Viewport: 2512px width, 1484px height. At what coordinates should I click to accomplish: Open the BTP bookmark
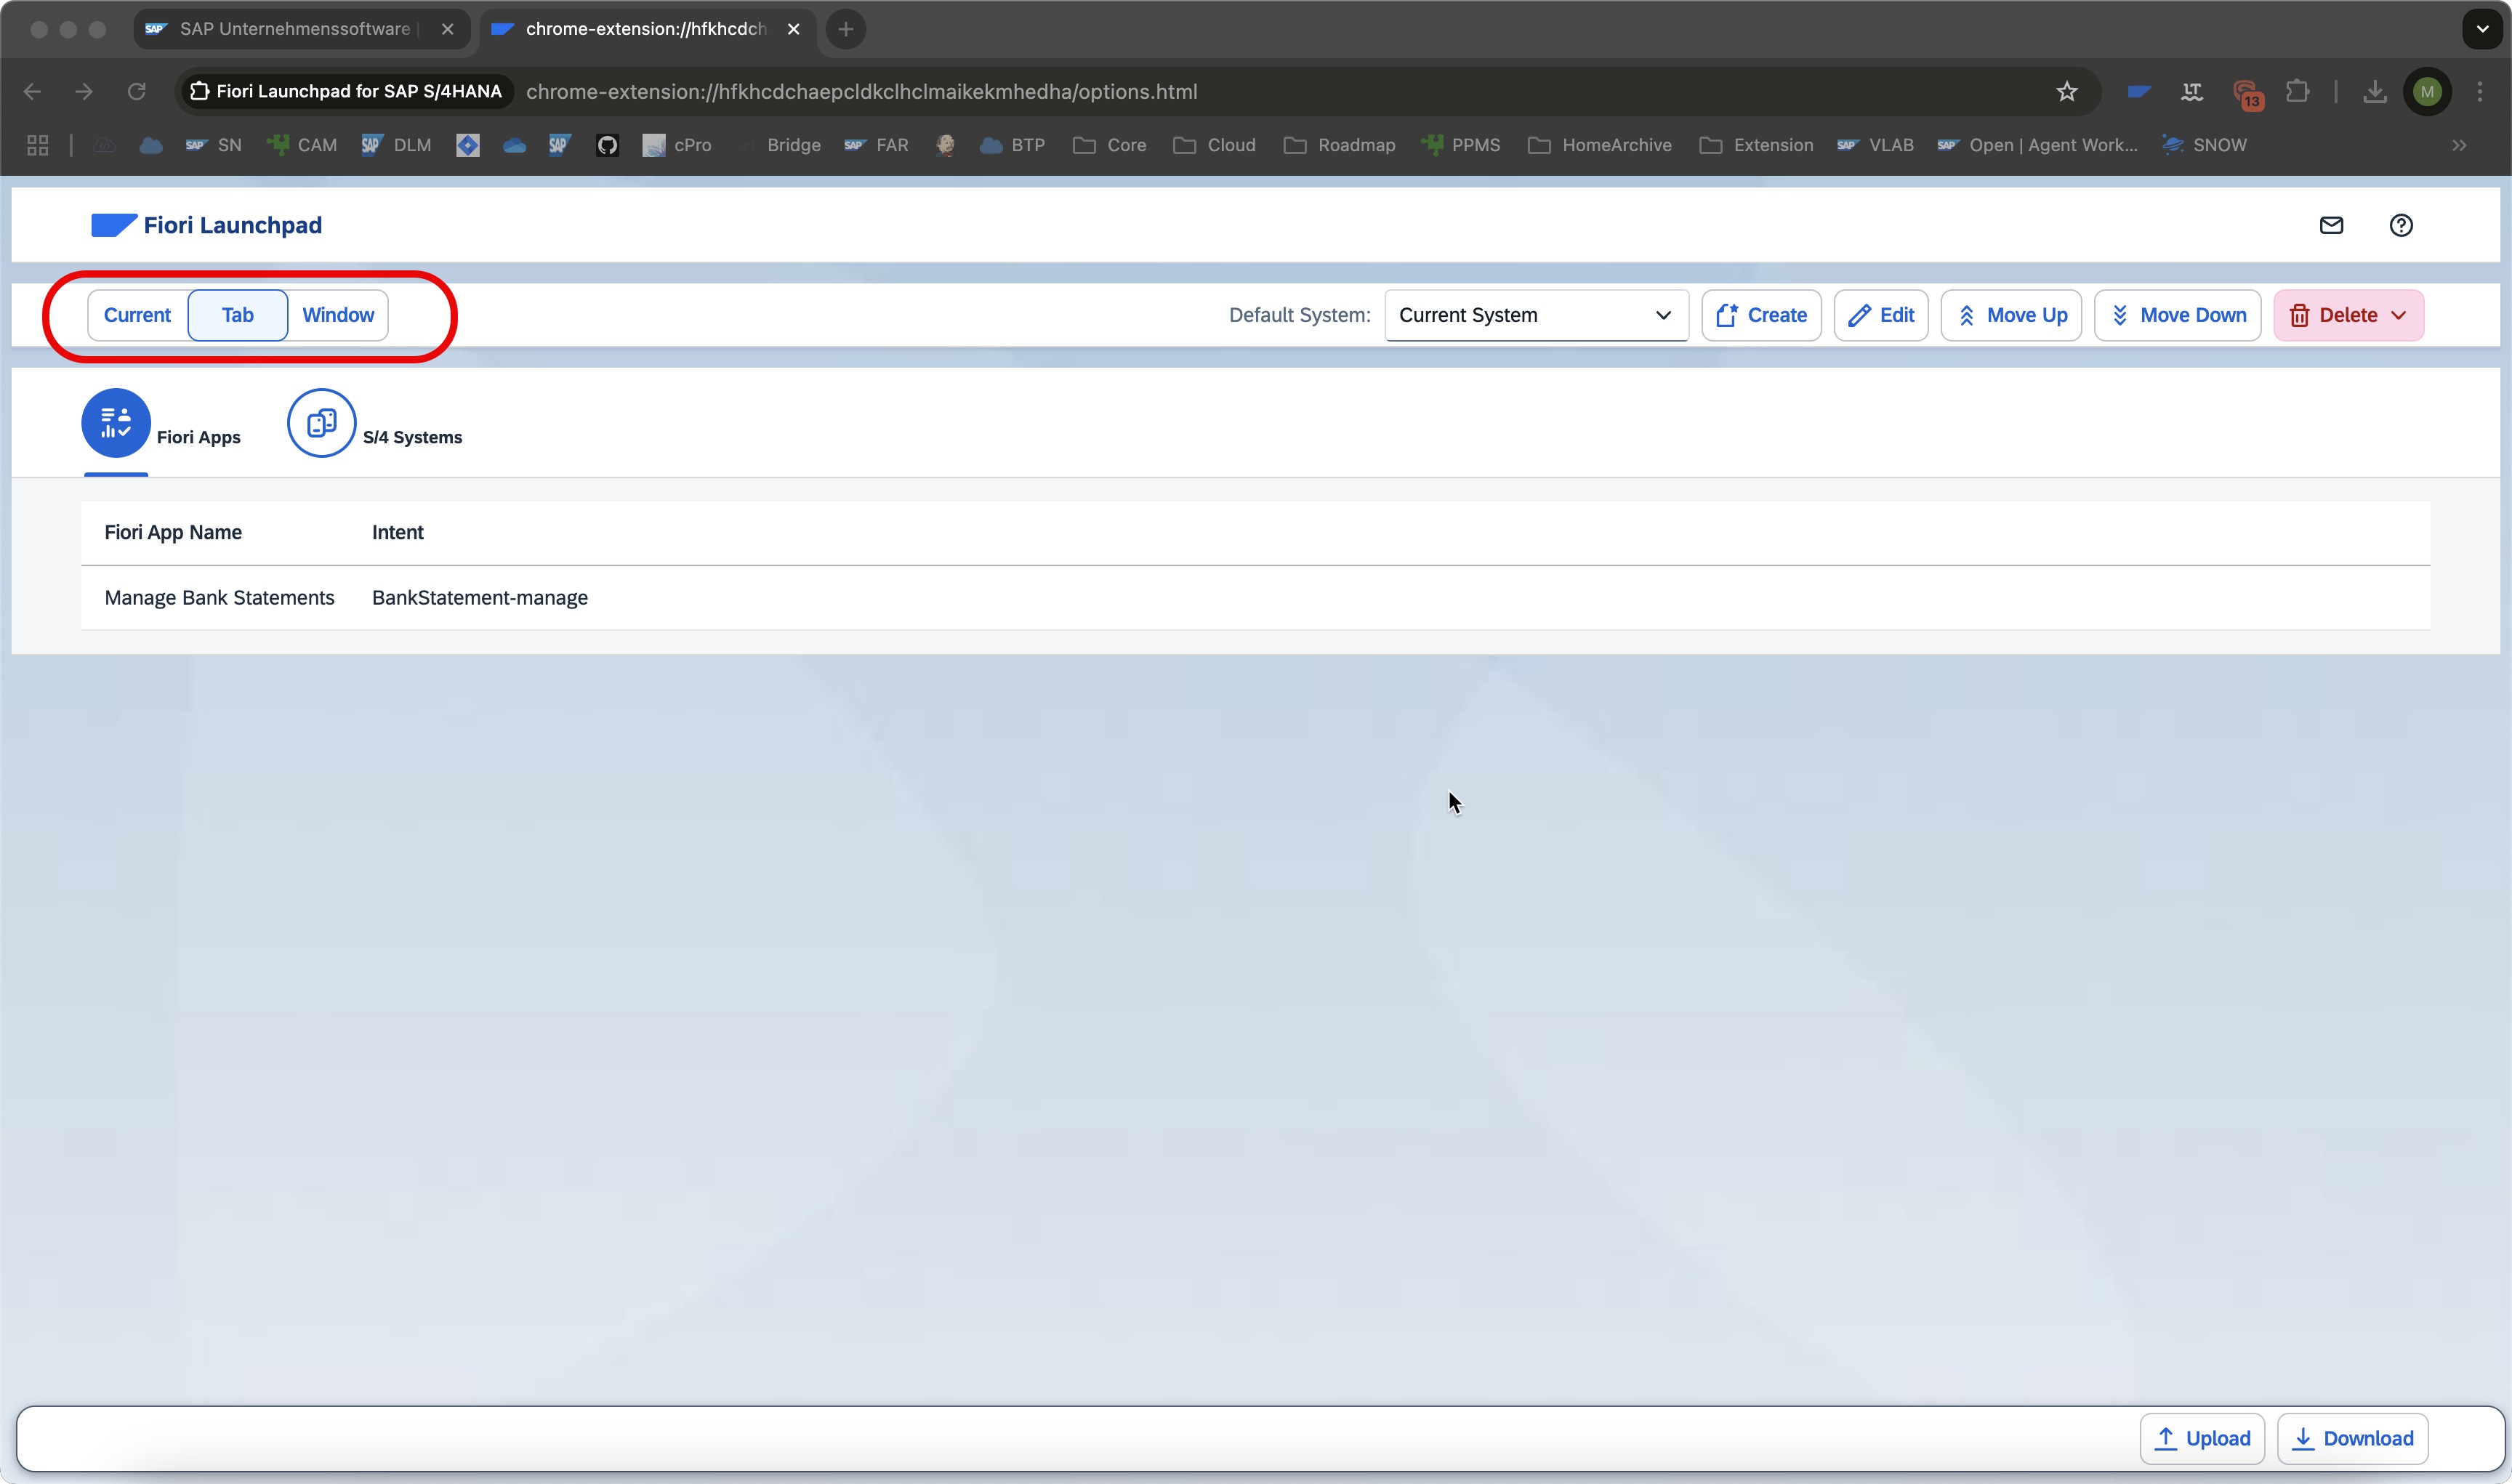click(1013, 145)
